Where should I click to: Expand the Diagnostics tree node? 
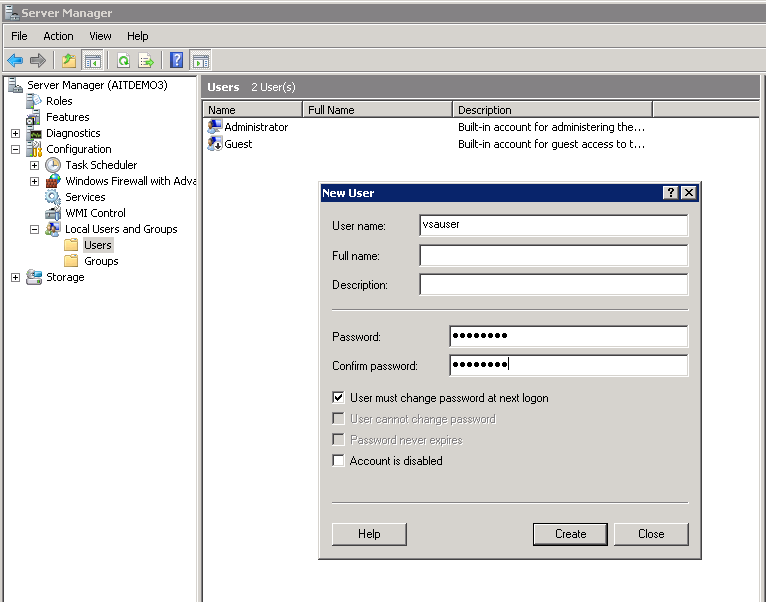pos(15,133)
